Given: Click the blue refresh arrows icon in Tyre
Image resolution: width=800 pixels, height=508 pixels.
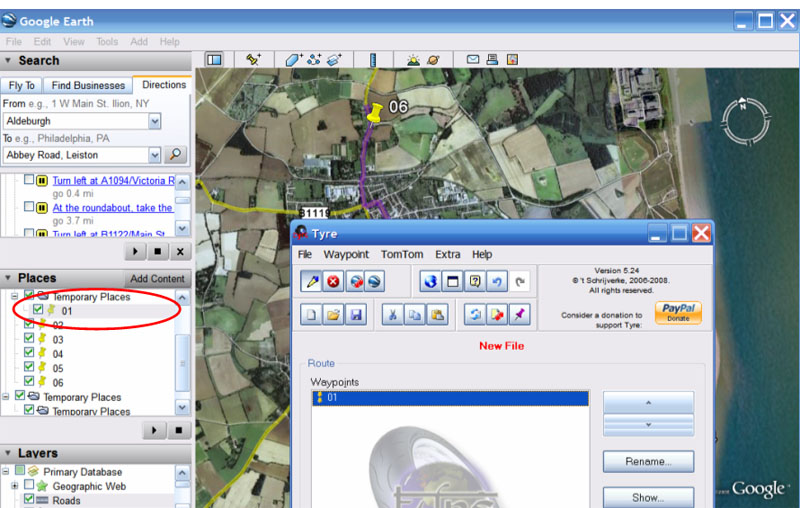Looking at the screenshot, I should [x=474, y=315].
